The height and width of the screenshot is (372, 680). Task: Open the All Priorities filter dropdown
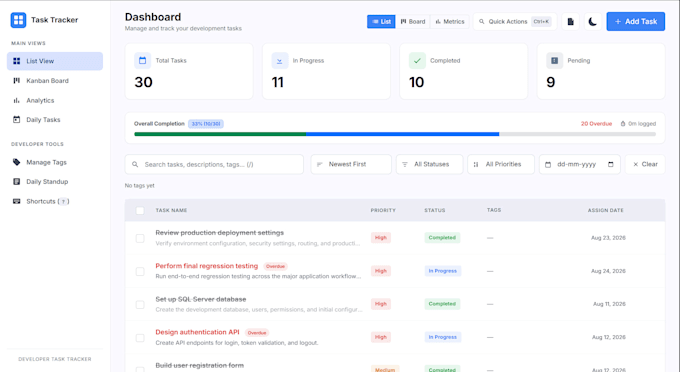(501, 164)
